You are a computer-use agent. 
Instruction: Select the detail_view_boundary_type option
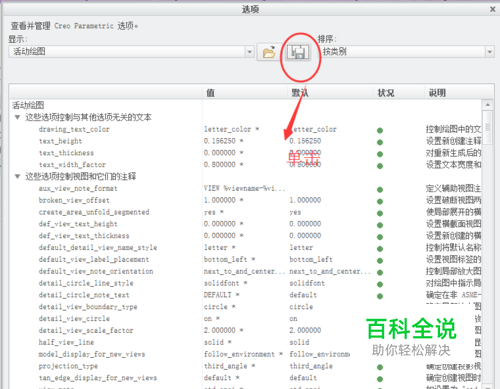pos(88,307)
